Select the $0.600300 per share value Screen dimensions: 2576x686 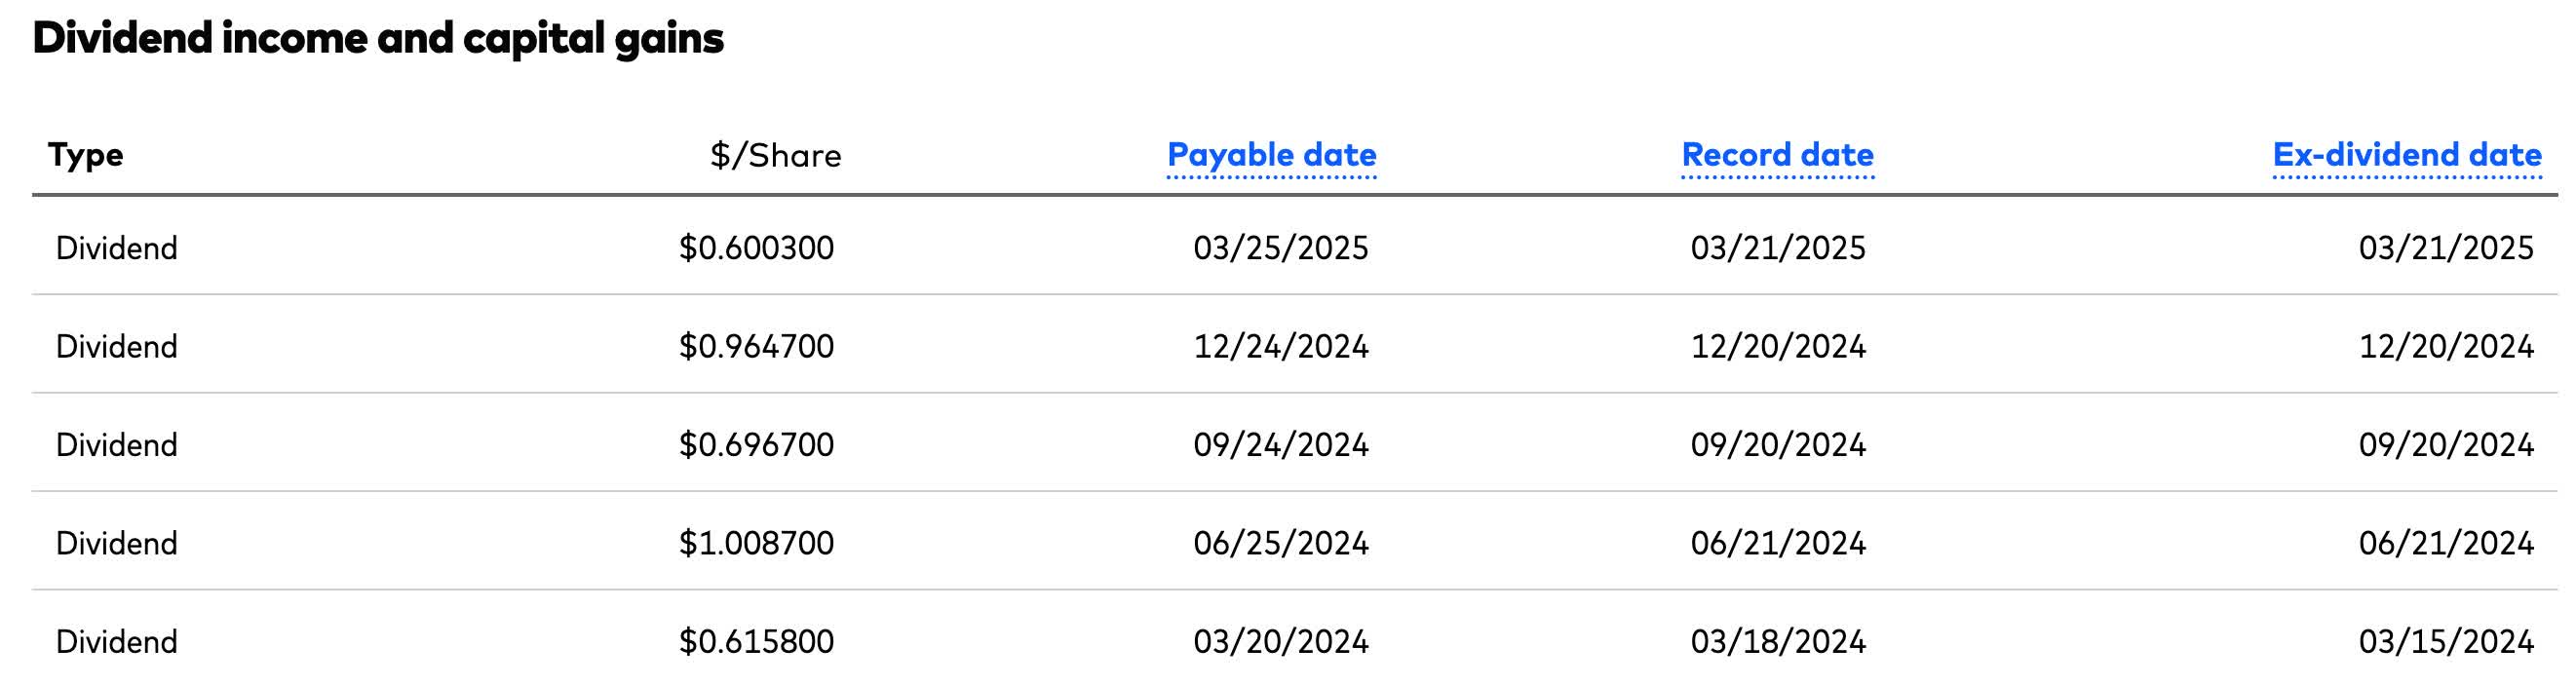click(x=756, y=248)
